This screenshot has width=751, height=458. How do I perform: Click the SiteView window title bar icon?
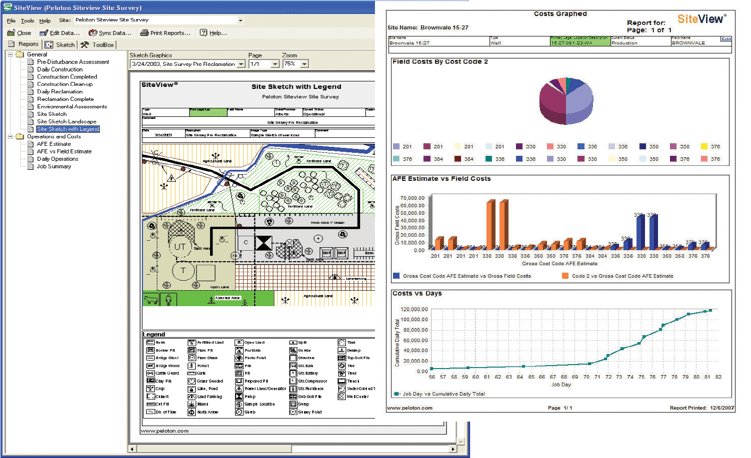[7, 7]
